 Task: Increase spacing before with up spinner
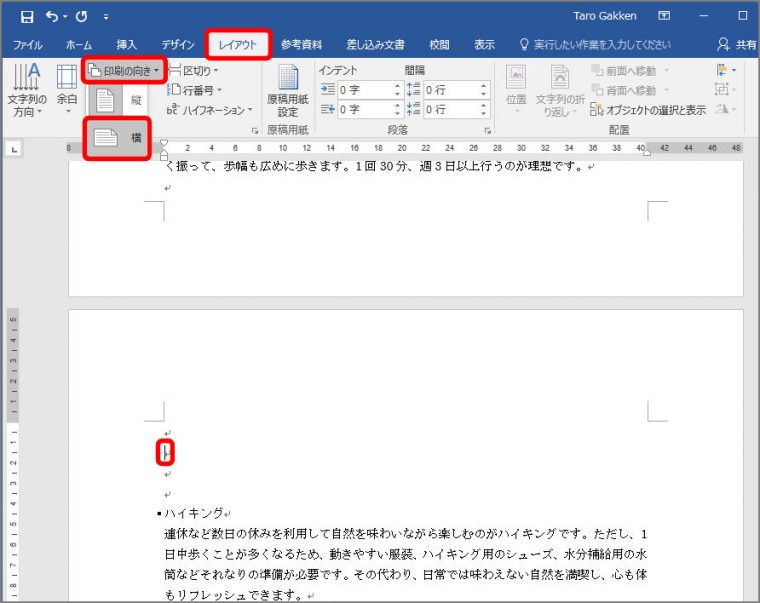(x=484, y=86)
